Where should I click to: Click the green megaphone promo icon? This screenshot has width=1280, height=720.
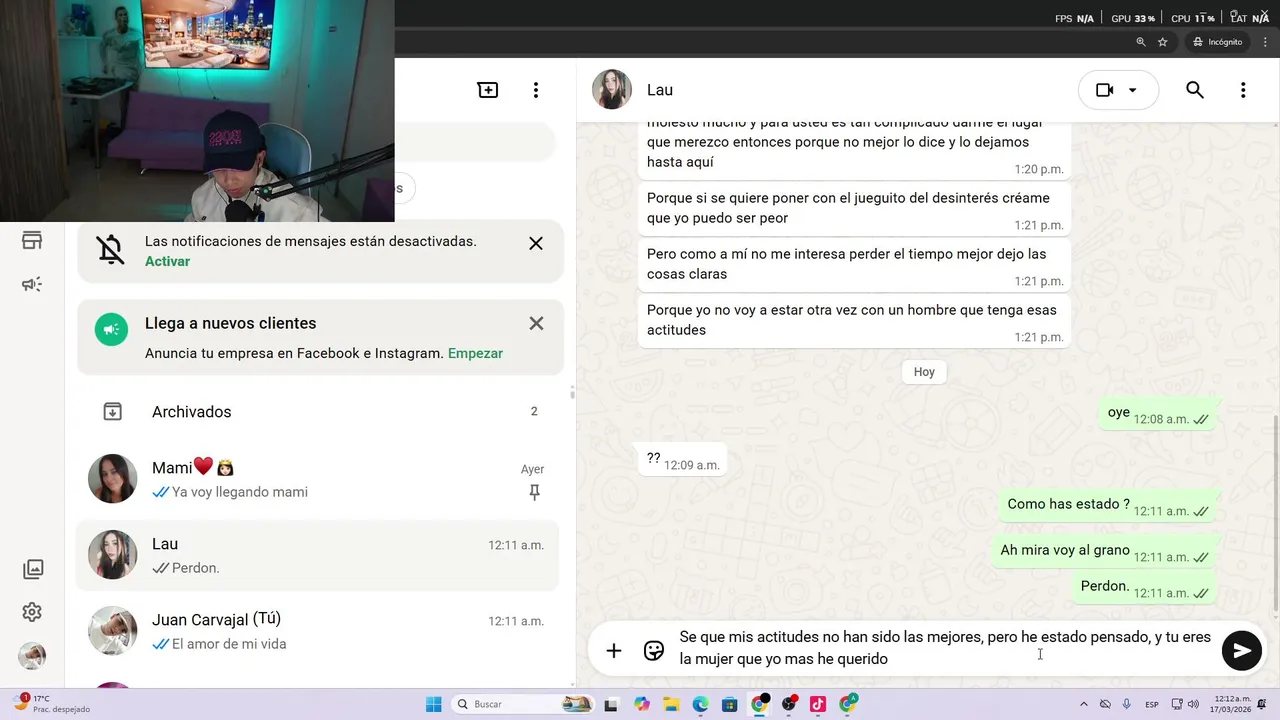[x=111, y=329]
